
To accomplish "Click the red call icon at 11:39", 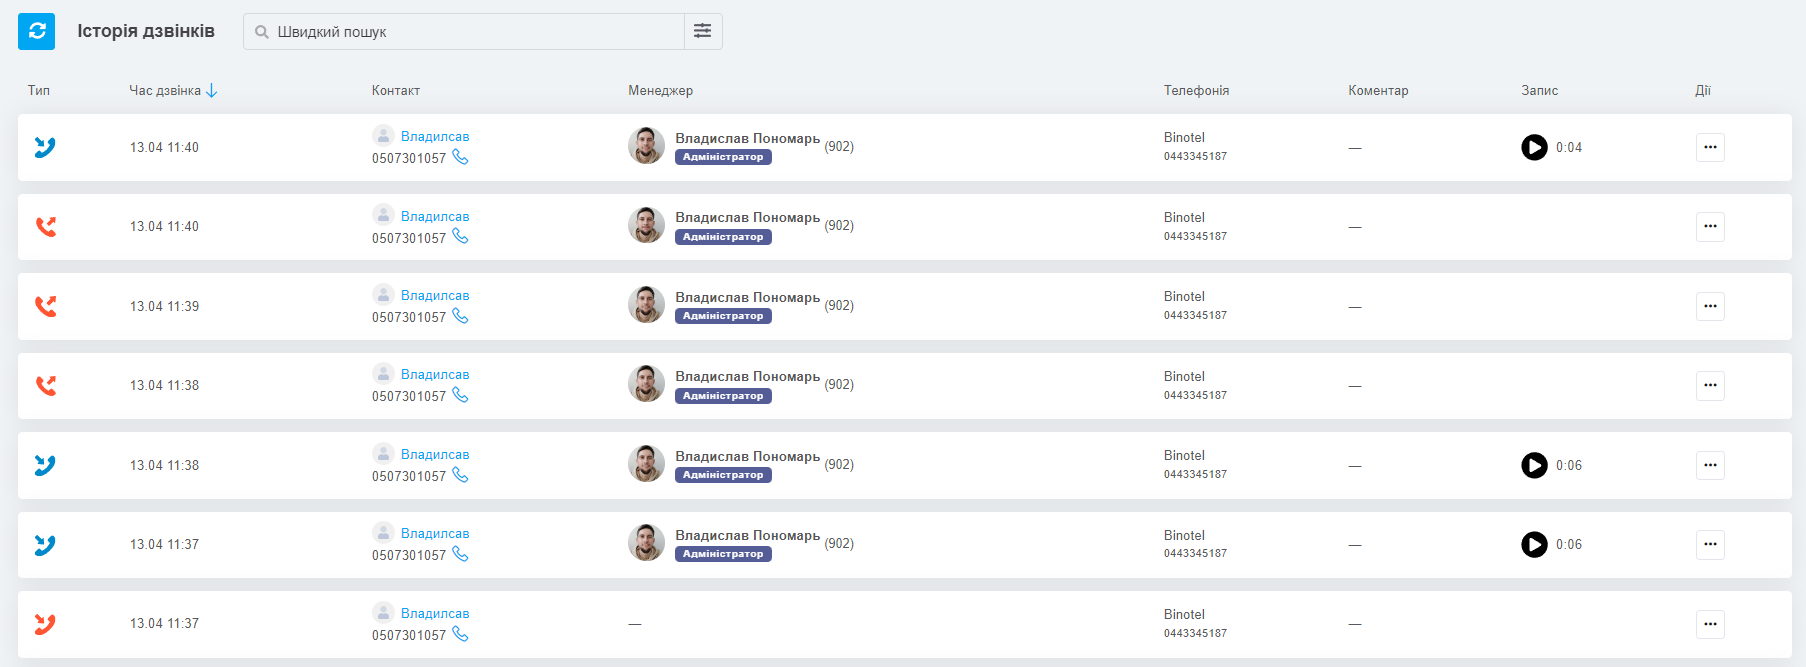I will click(46, 306).
